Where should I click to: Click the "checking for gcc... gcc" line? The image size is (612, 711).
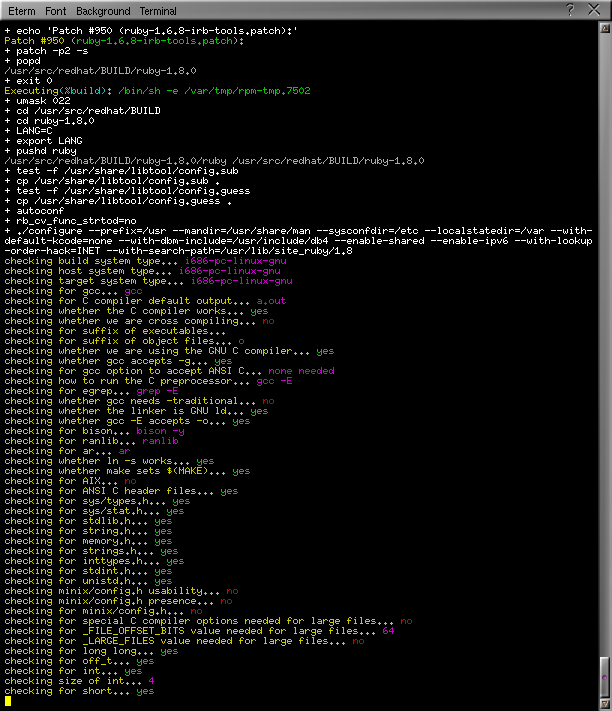click(73, 291)
